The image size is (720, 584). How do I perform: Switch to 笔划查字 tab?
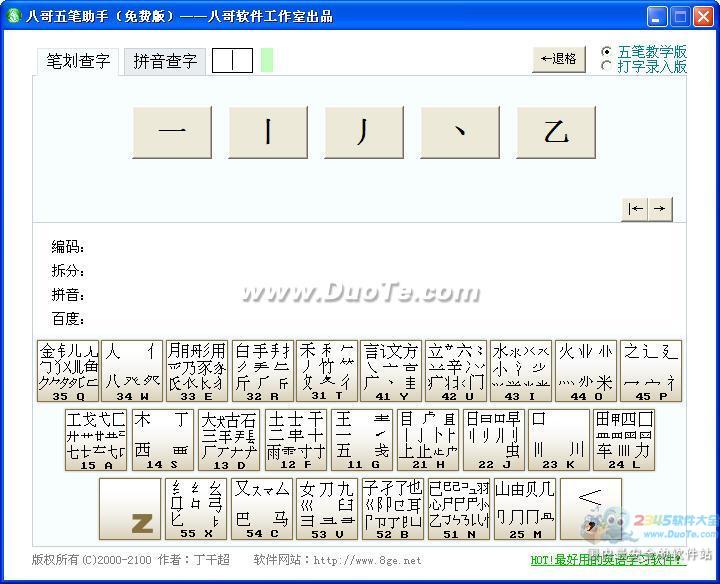tap(78, 62)
